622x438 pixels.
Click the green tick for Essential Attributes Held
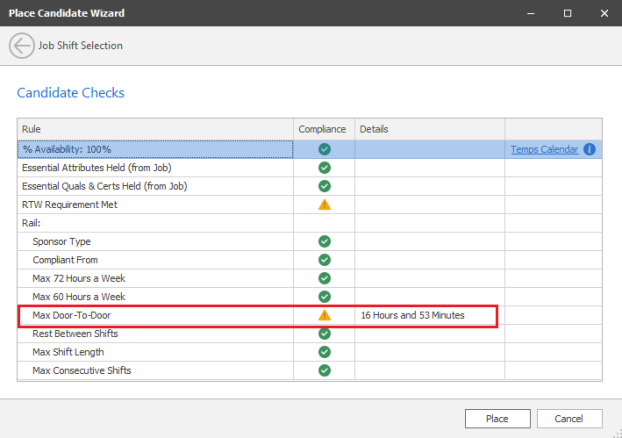[x=324, y=168]
